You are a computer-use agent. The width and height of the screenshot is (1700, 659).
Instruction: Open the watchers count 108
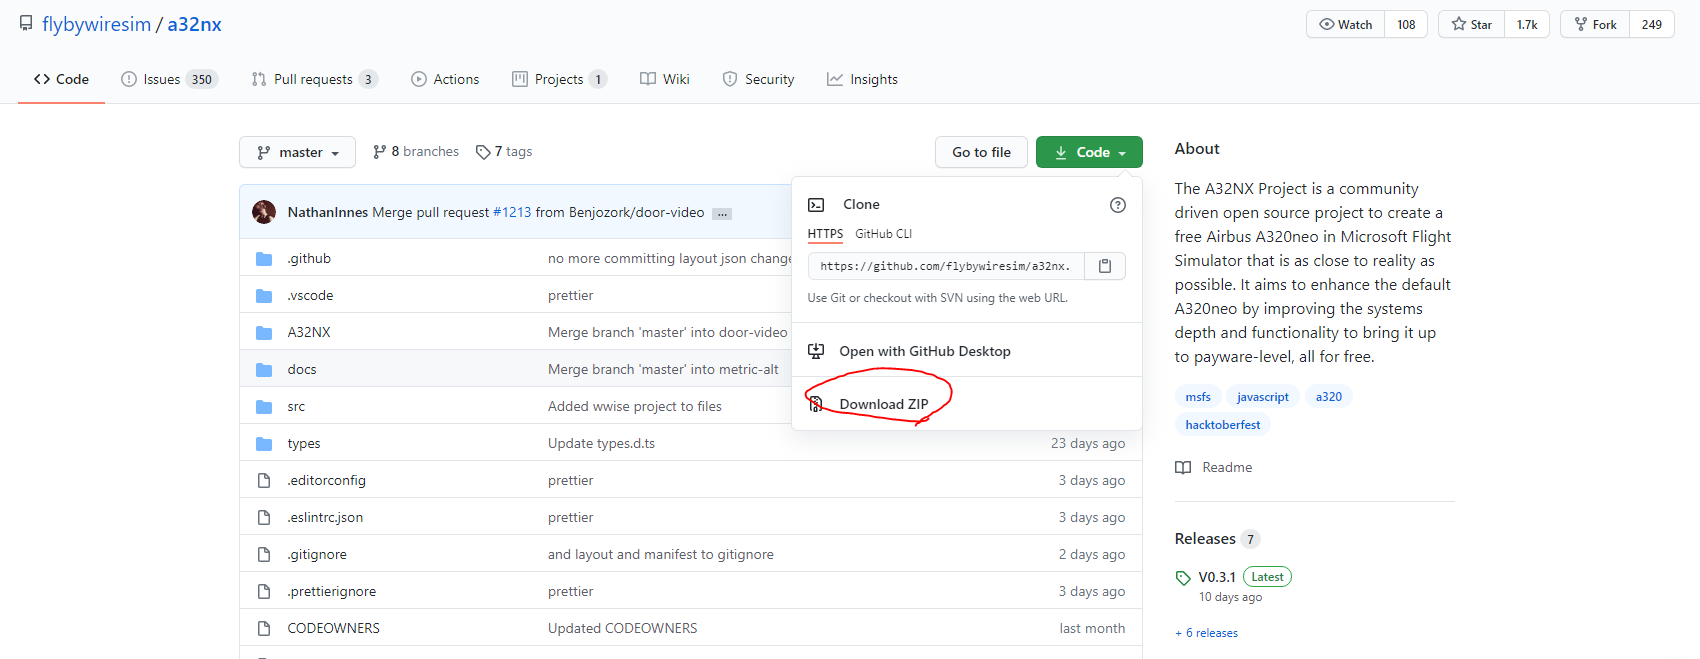click(1406, 24)
